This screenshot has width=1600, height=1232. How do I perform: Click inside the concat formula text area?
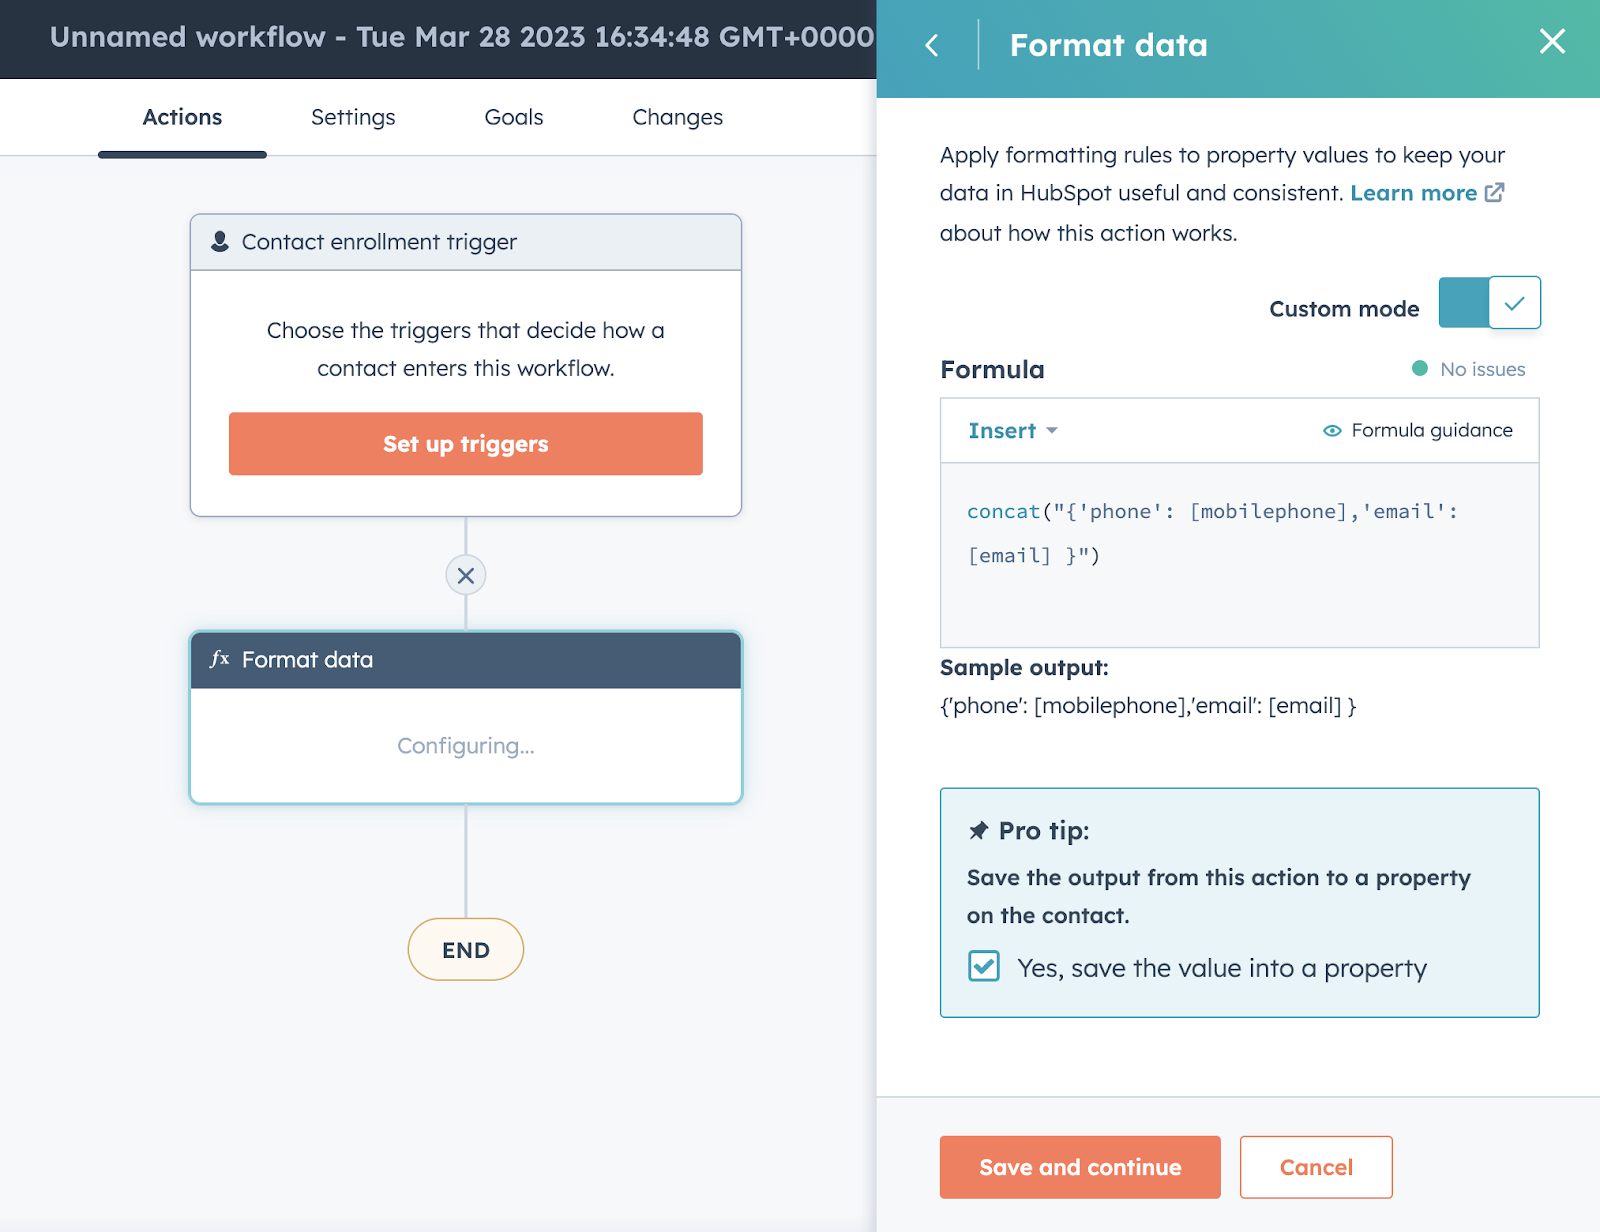point(1239,555)
